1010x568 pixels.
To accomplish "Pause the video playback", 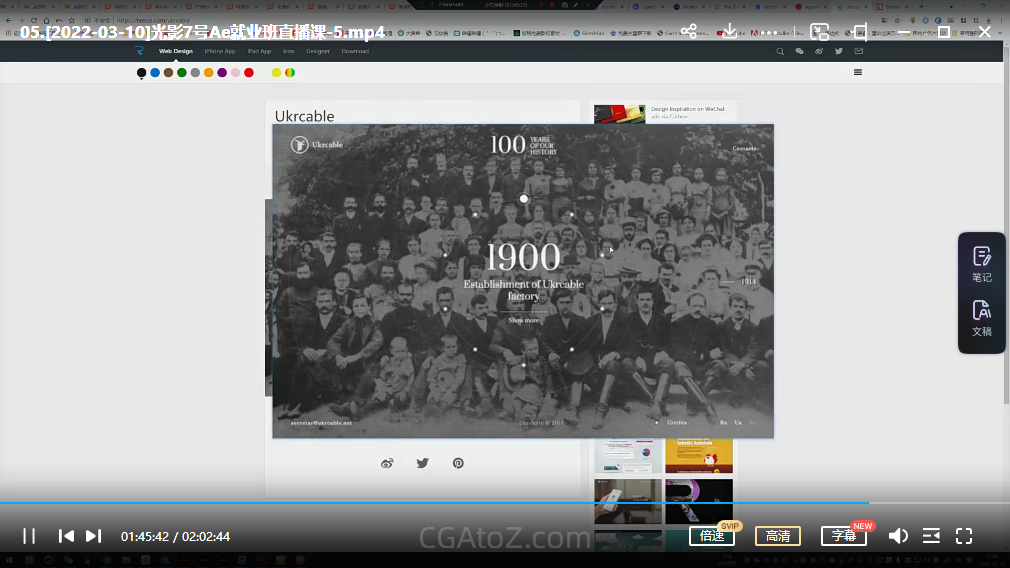I will point(29,536).
